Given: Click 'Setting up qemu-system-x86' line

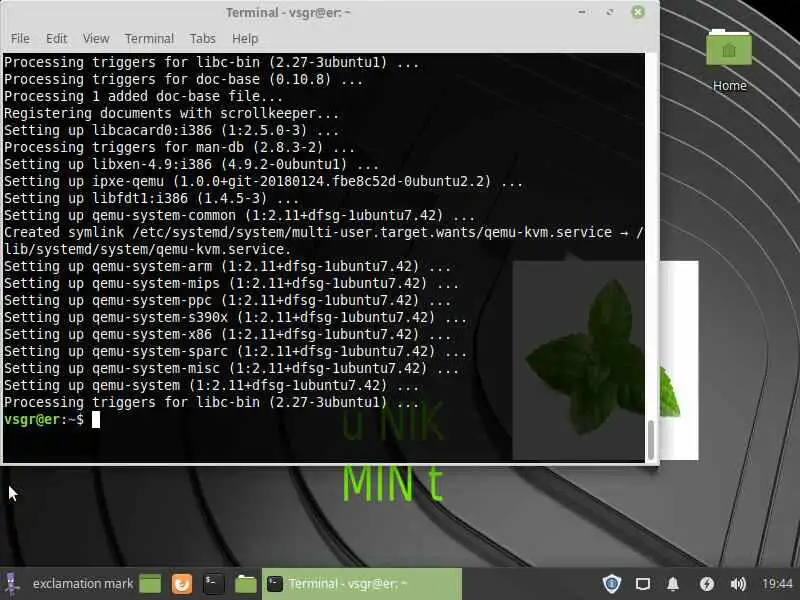Looking at the screenshot, I should 228,335.
